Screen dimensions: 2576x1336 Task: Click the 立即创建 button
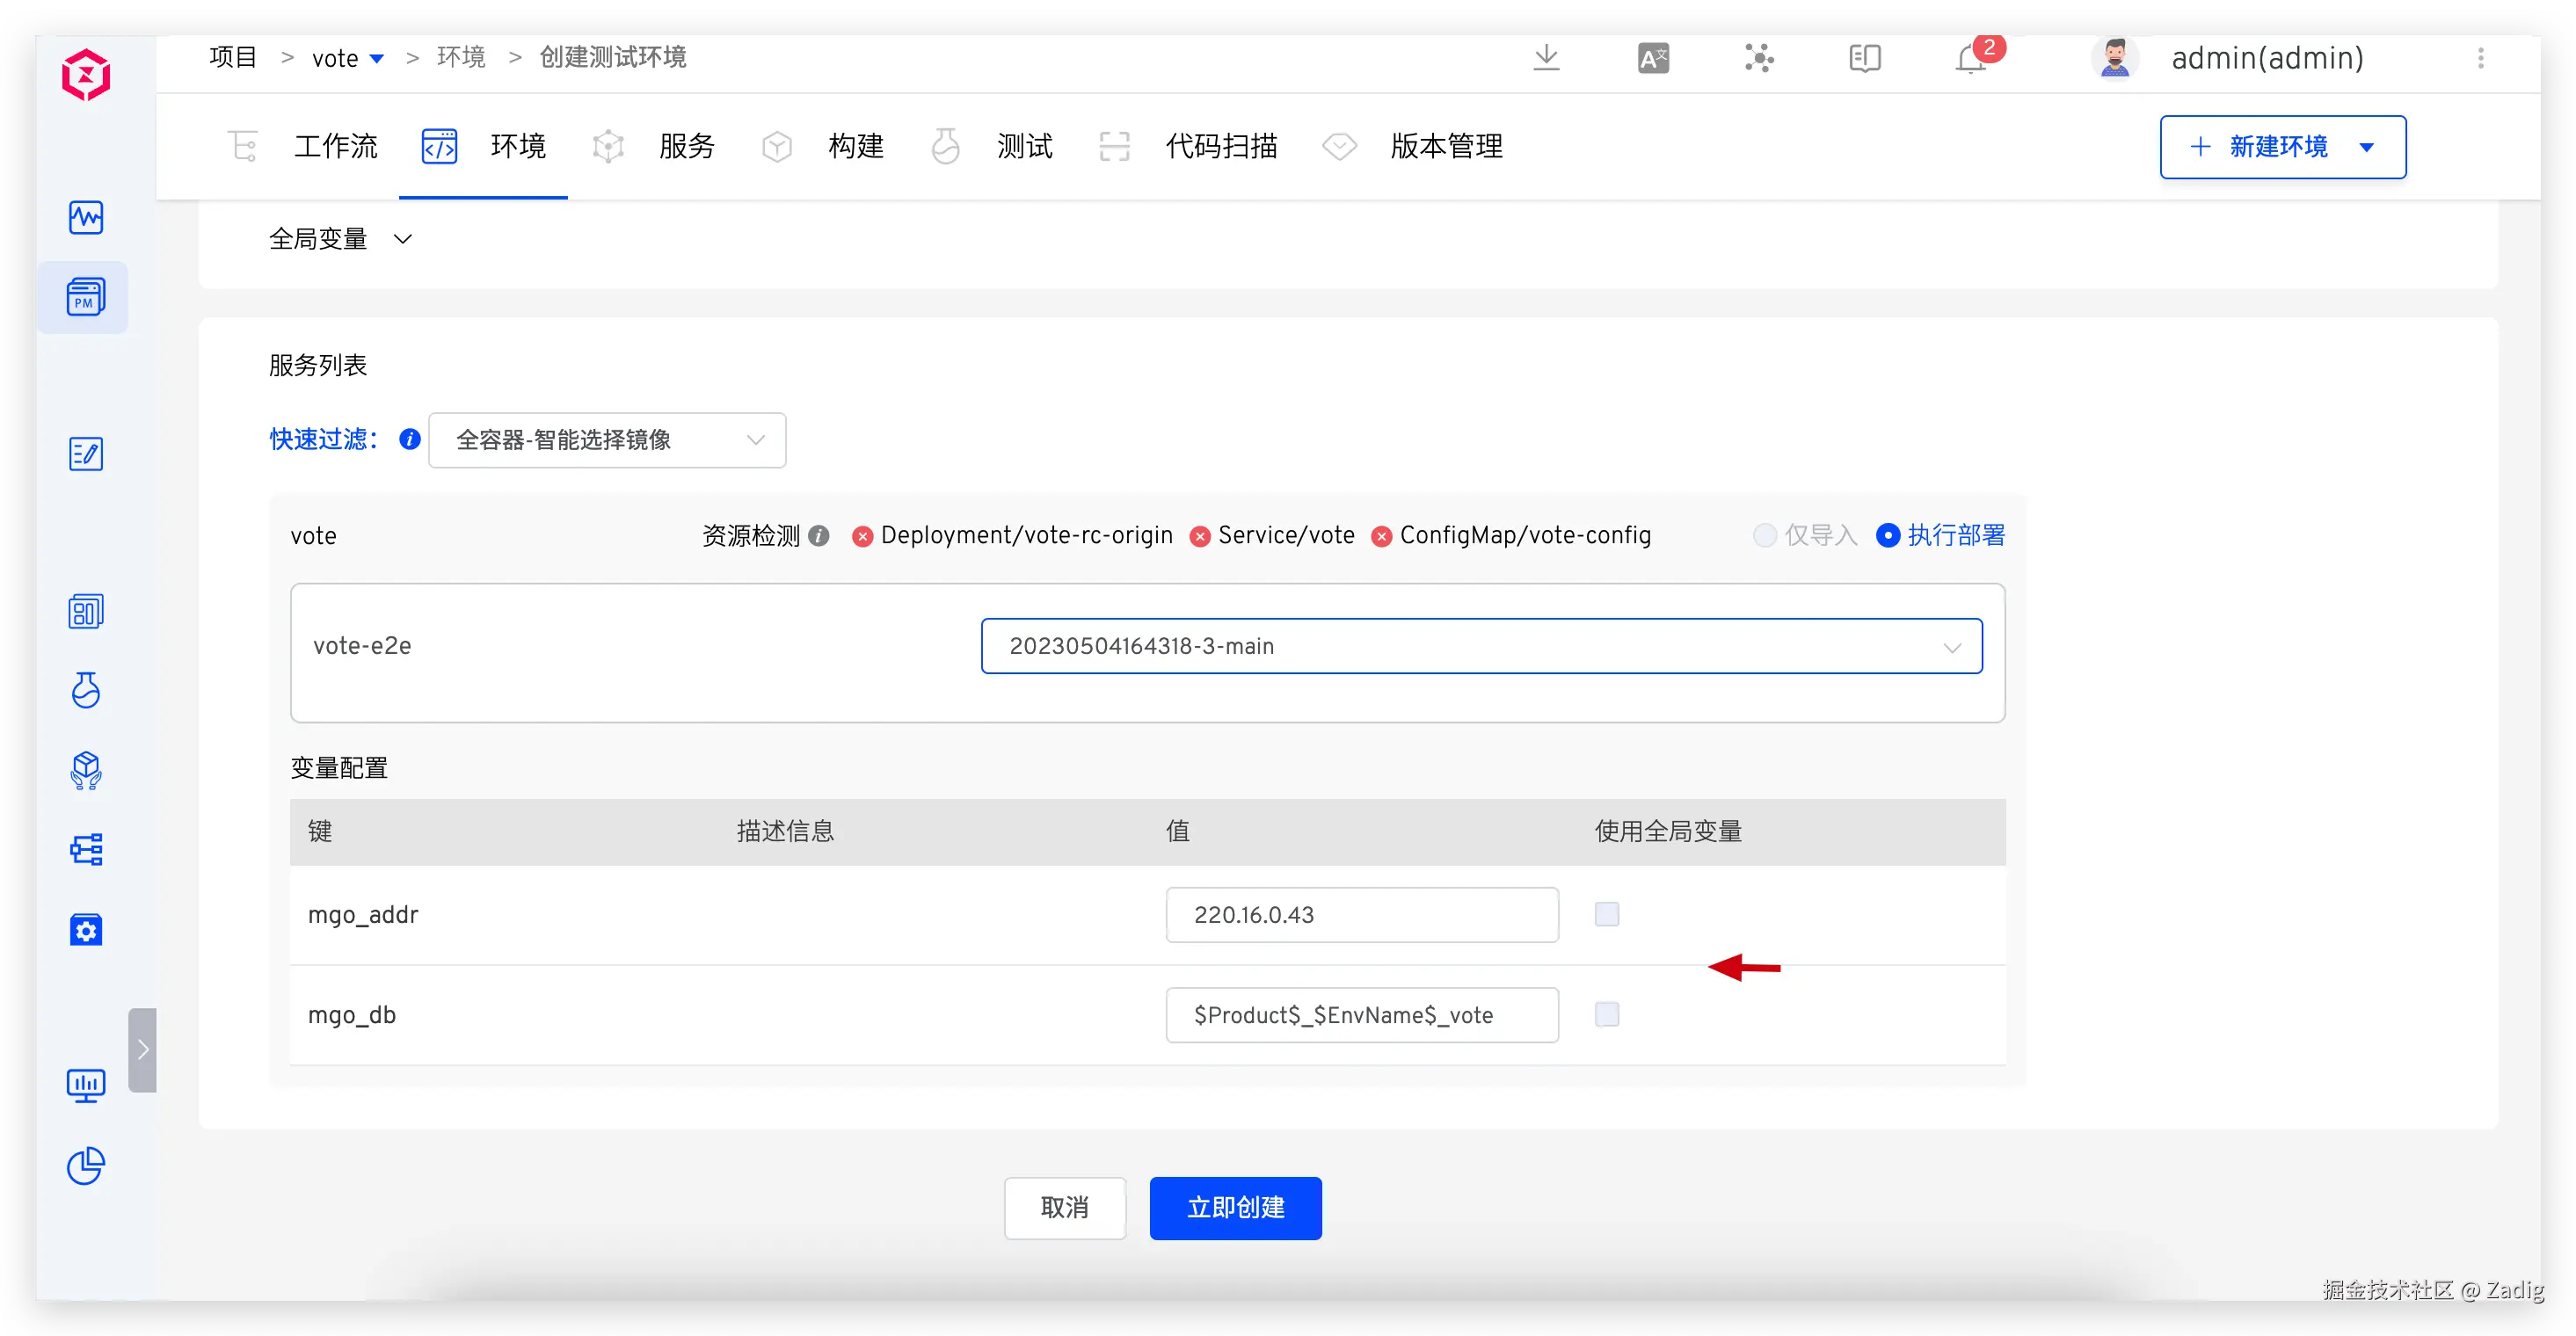pos(1235,1208)
